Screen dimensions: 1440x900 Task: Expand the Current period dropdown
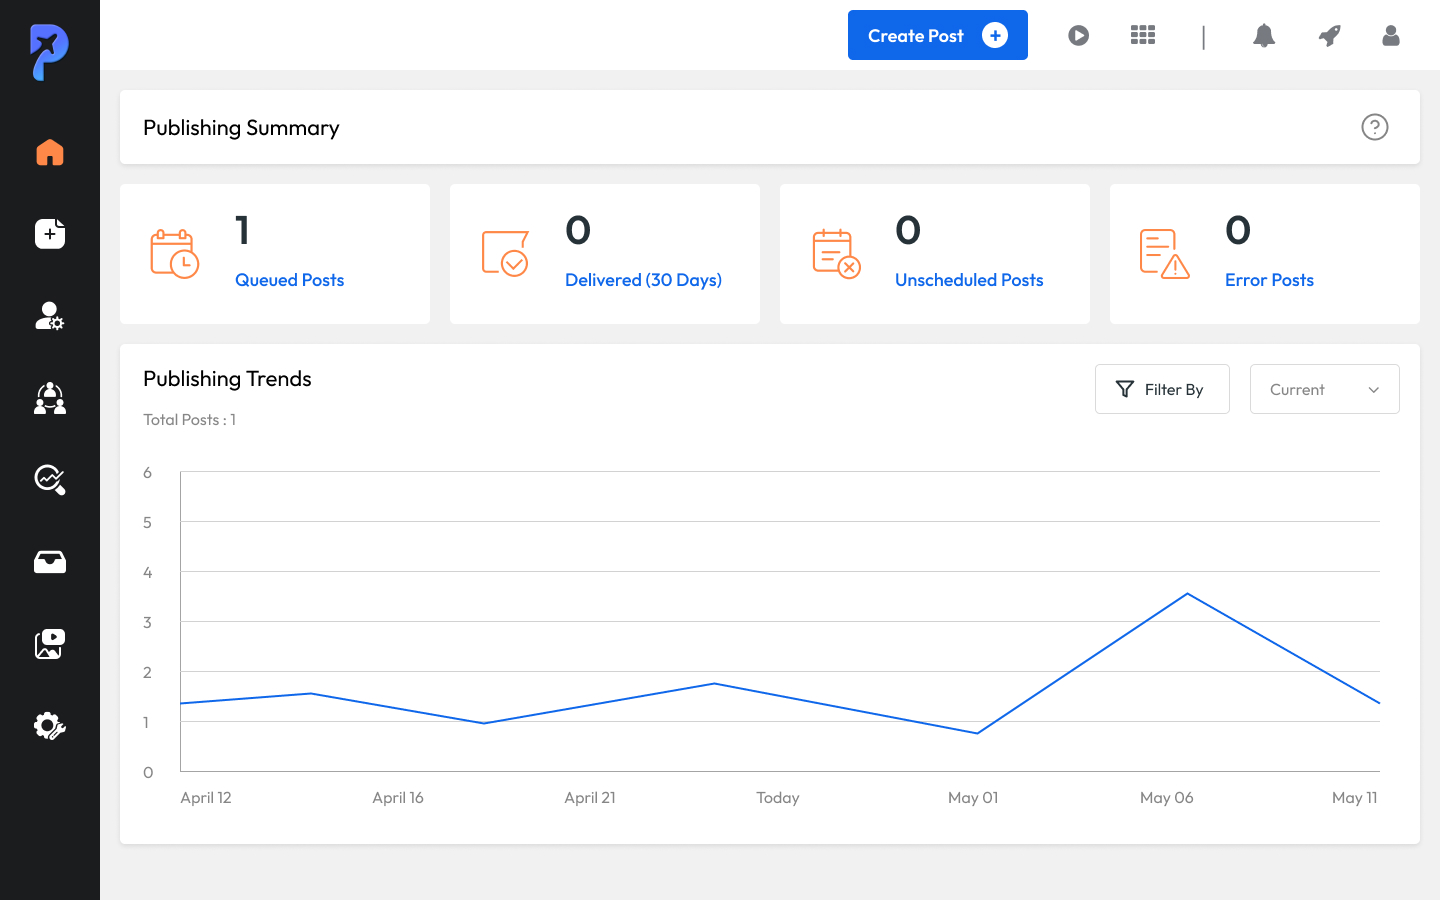click(1324, 389)
